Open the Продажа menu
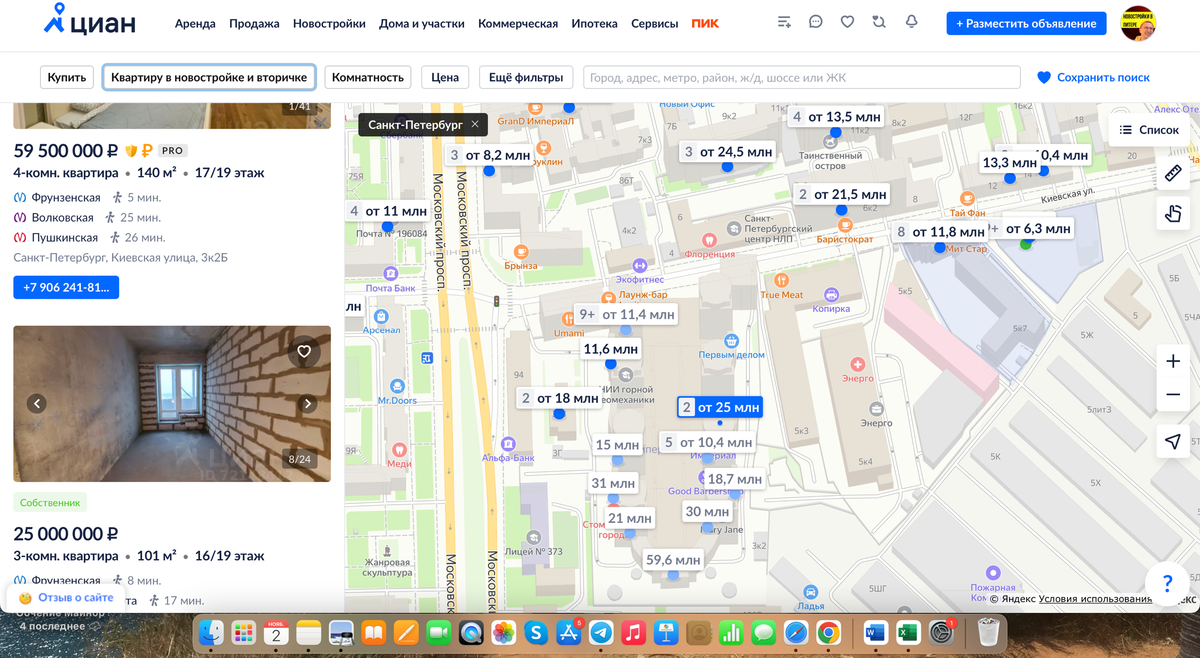 tap(254, 23)
